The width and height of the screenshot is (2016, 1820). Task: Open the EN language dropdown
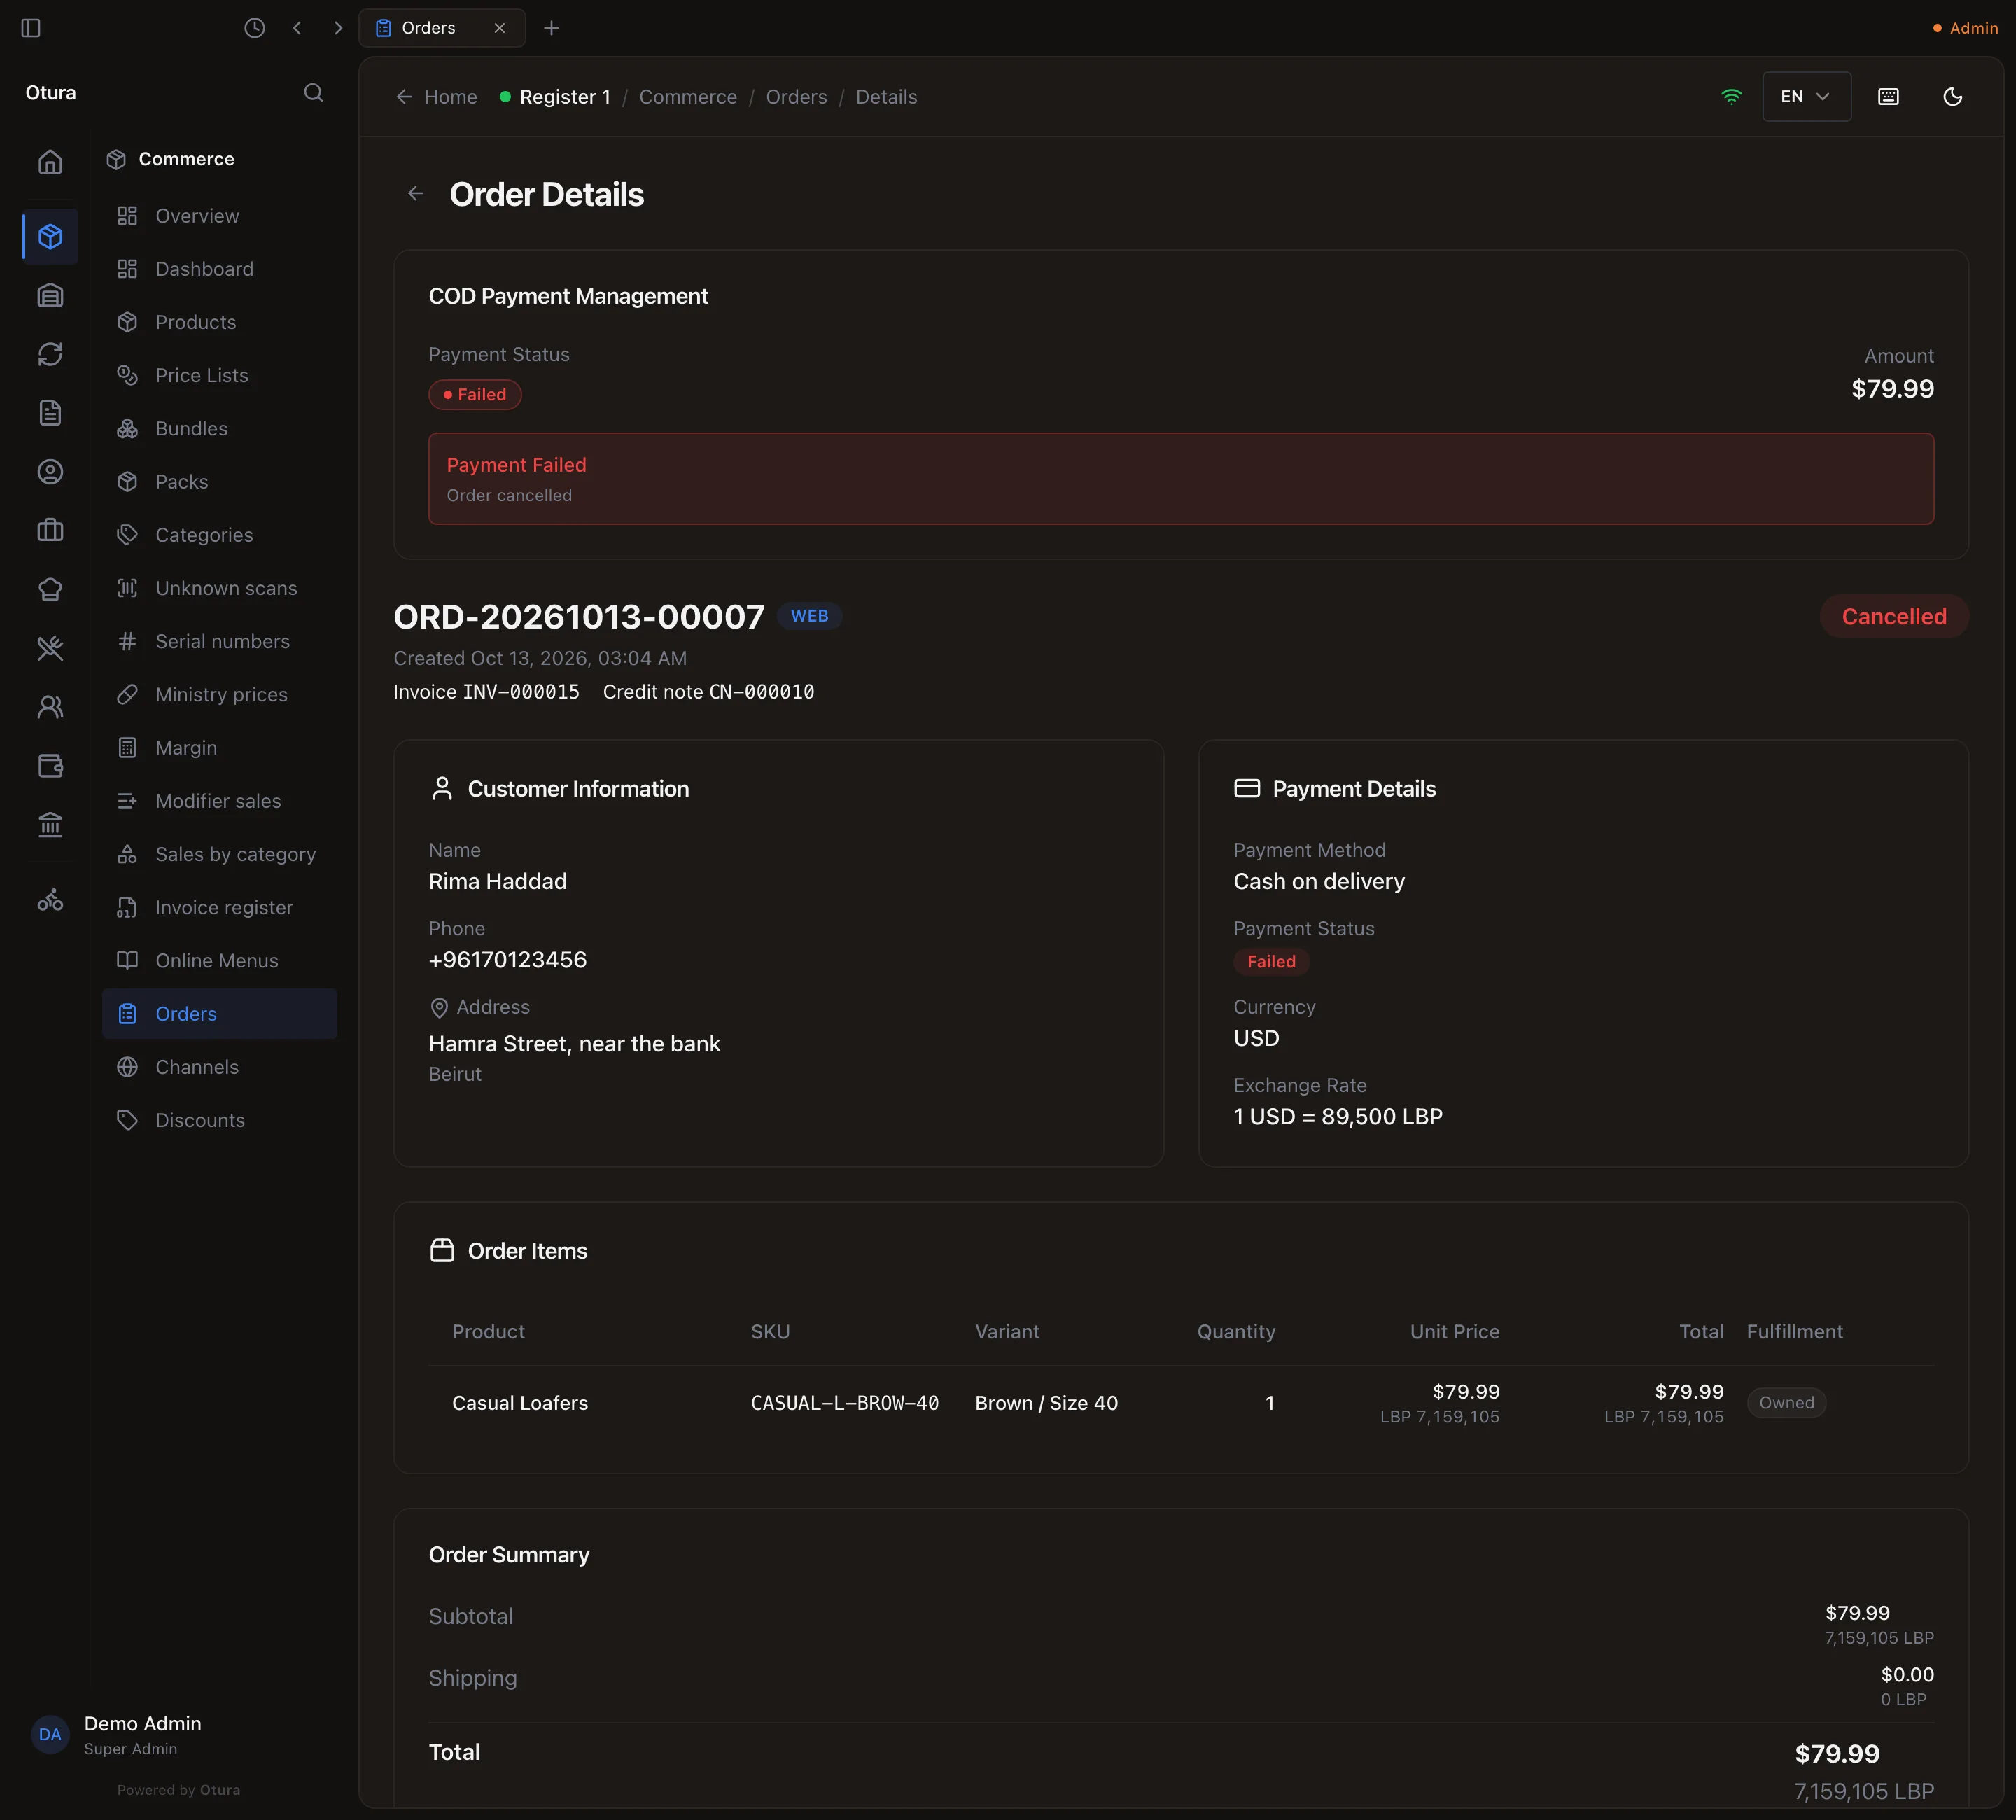point(1806,97)
